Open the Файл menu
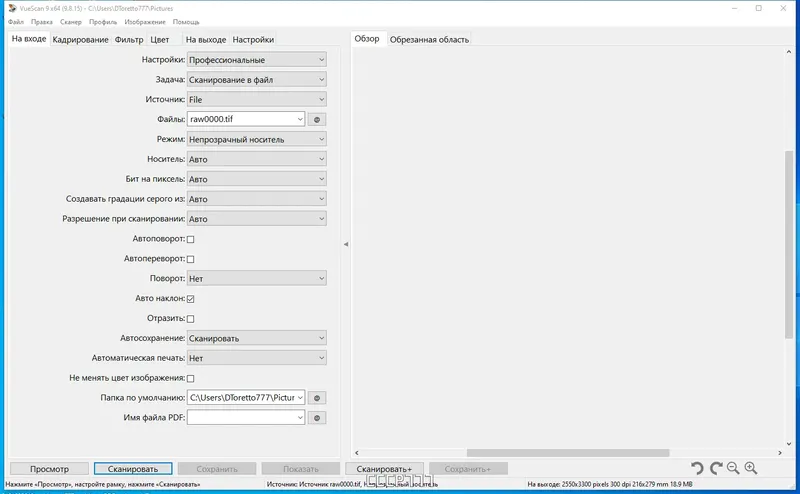 [16, 22]
